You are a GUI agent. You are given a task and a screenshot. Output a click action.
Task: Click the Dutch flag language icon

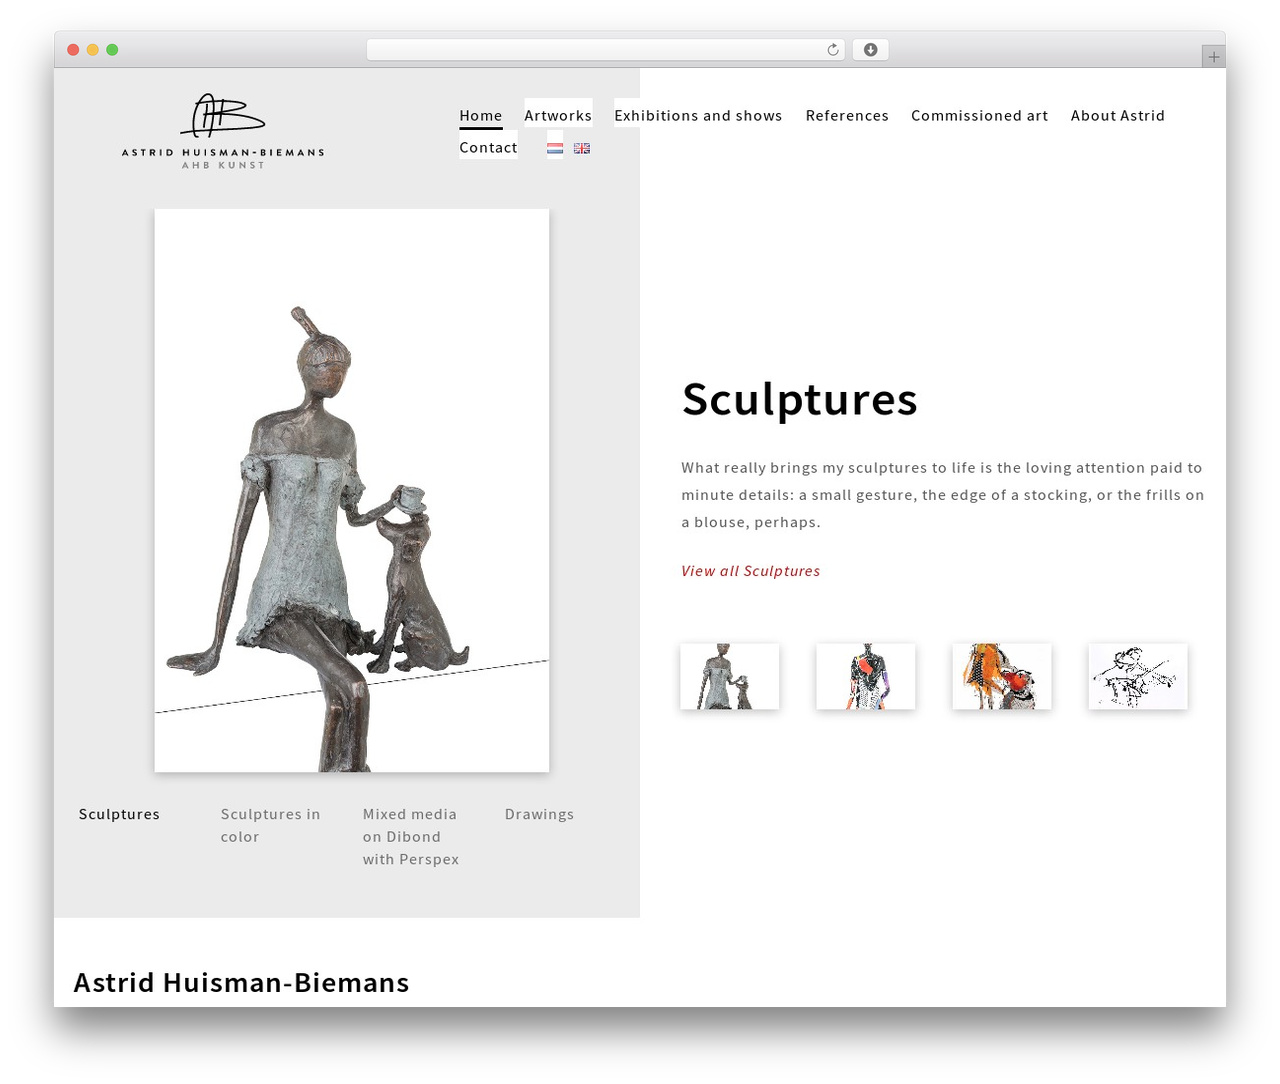coord(555,148)
